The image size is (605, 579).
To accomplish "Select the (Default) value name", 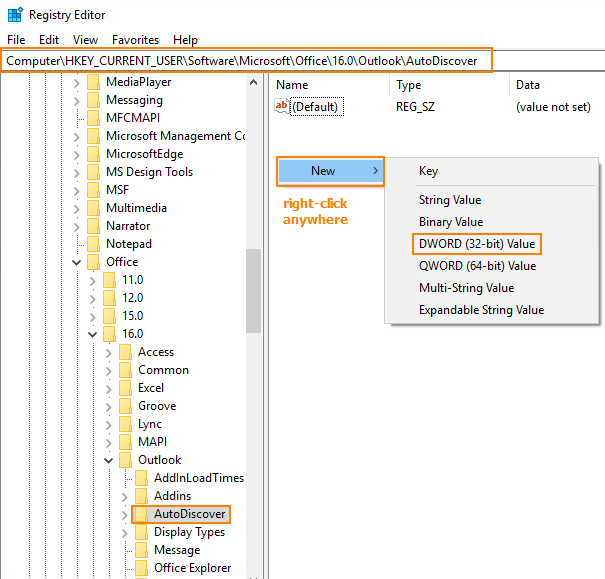I will click(x=316, y=106).
